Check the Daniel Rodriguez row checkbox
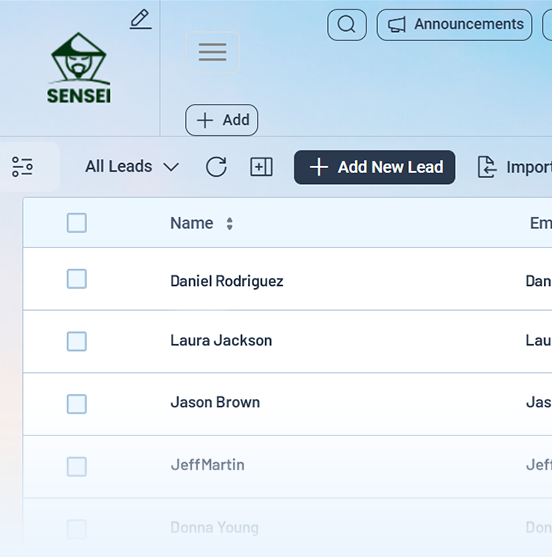552x557 pixels. [x=77, y=279]
